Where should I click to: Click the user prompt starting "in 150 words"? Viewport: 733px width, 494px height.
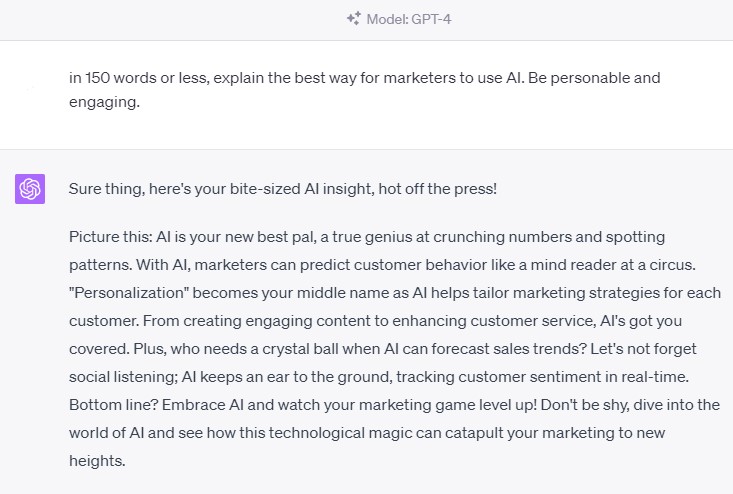click(300, 77)
